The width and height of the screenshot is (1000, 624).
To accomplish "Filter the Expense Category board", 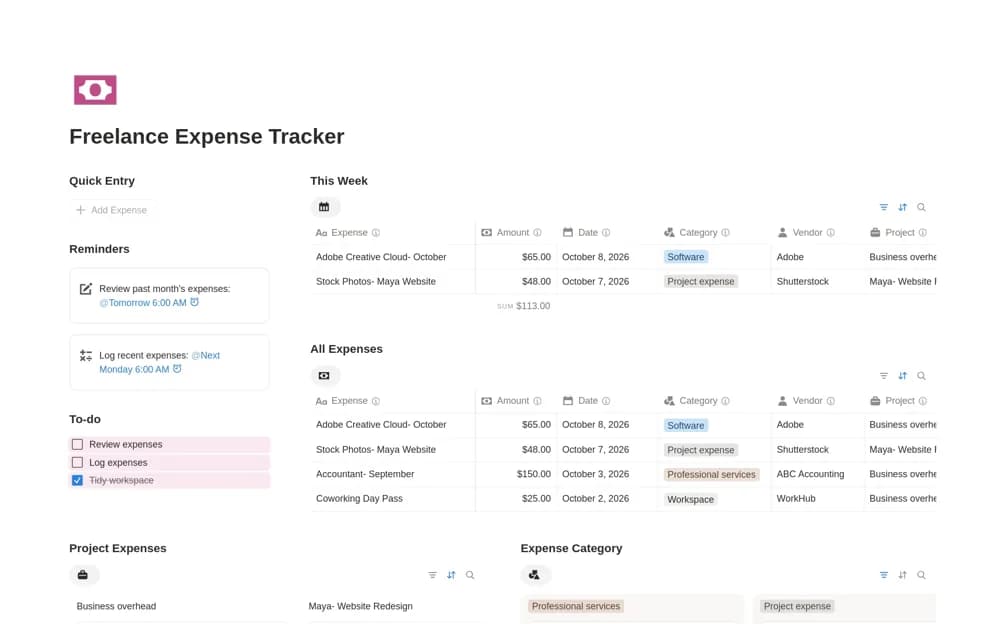I will pyautogui.click(x=883, y=575).
